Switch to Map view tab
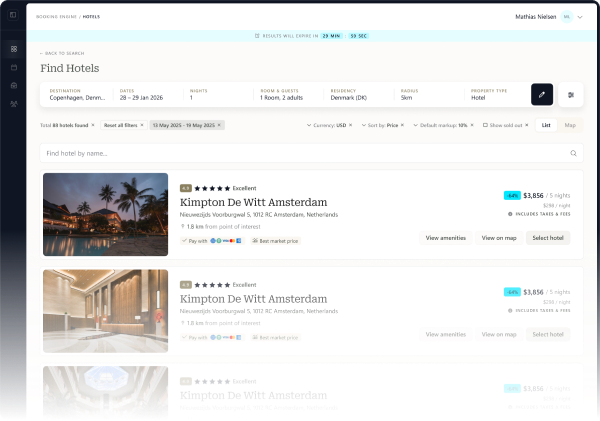600x421 pixels. [570, 125]
